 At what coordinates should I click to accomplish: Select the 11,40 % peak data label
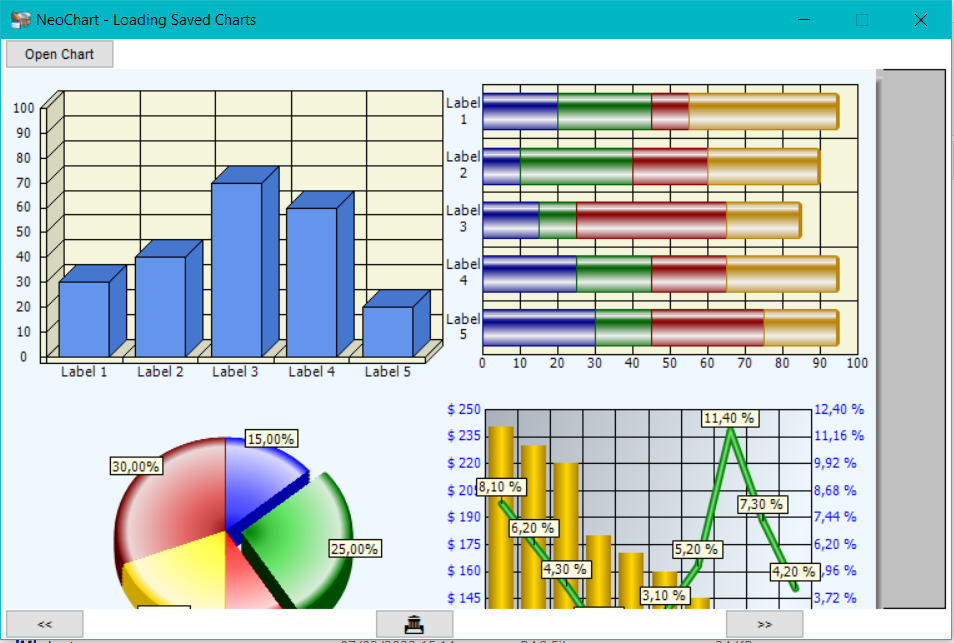(729, 418)
